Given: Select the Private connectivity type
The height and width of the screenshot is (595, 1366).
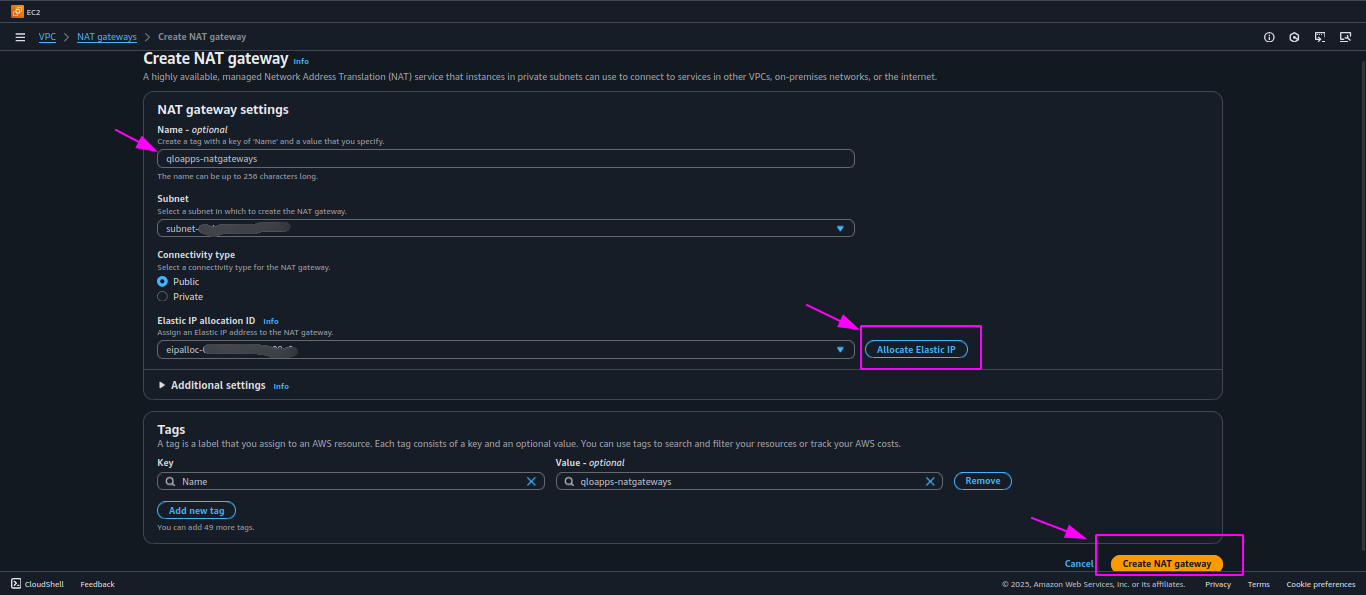Looking at the screenshot, I should pos(162,297).
